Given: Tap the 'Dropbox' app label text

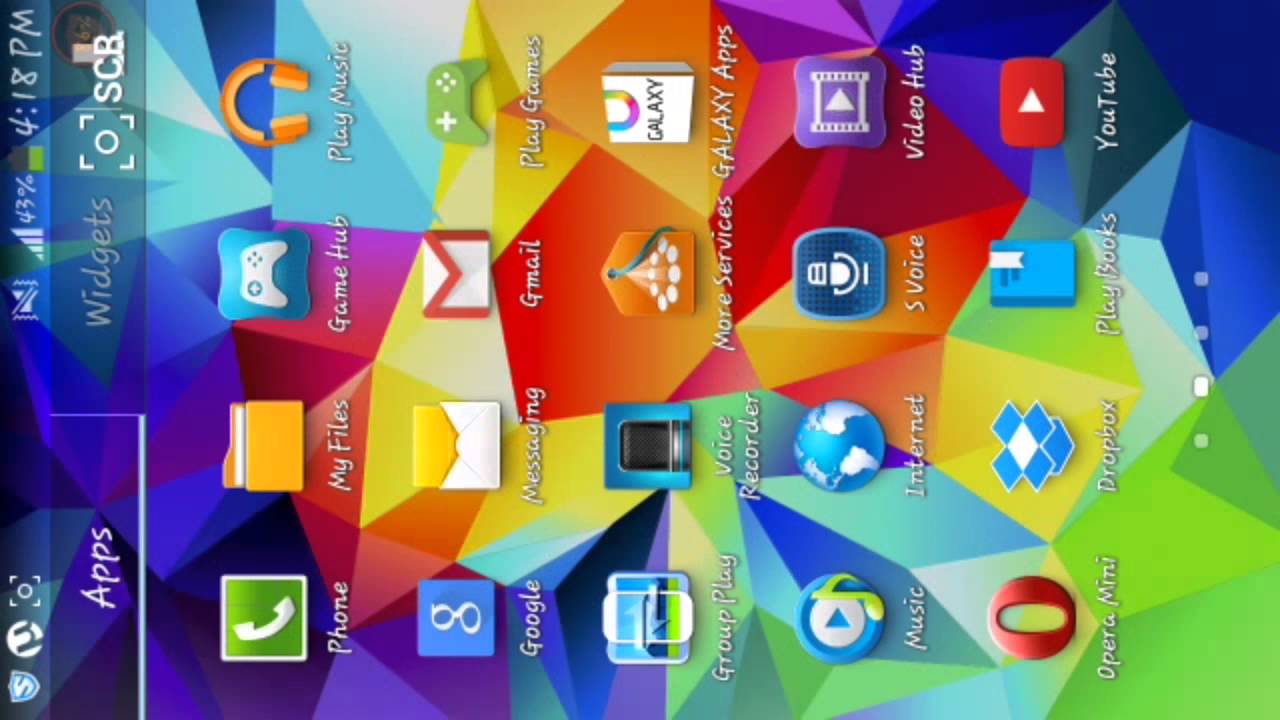Looking at the screenshot, I should click(1107, 446).
